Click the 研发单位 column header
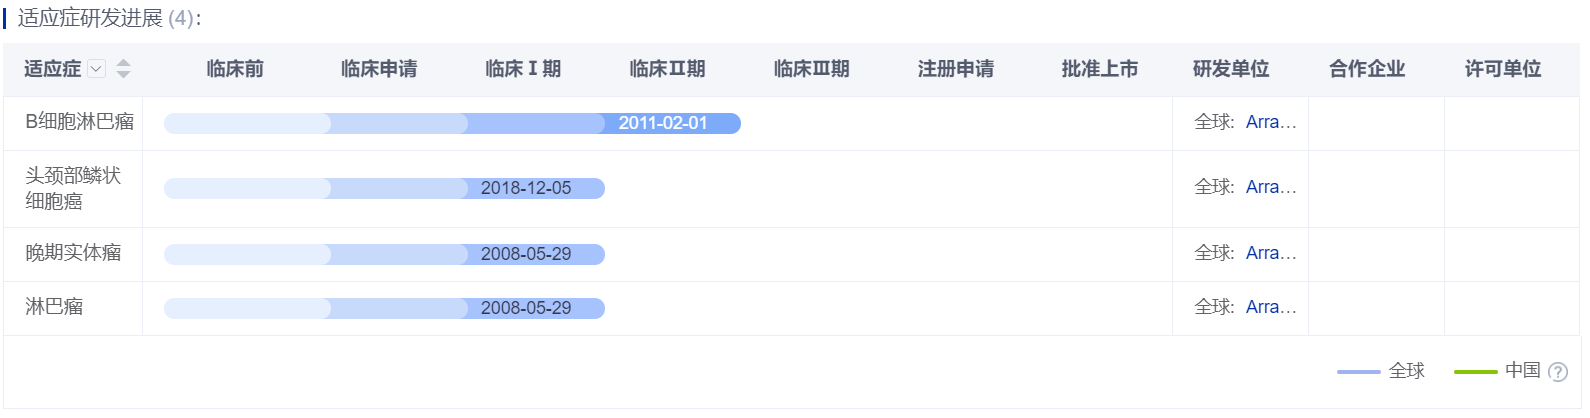1590x418 pixels. coord(1231,69)
